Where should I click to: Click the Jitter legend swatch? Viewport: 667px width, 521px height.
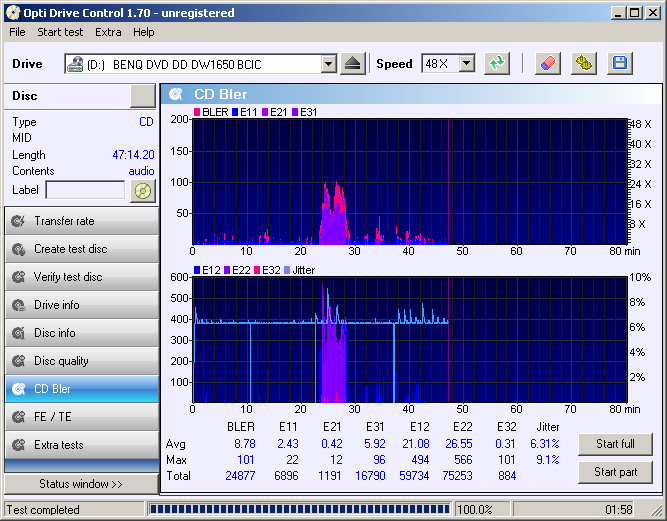pos(287,270)
